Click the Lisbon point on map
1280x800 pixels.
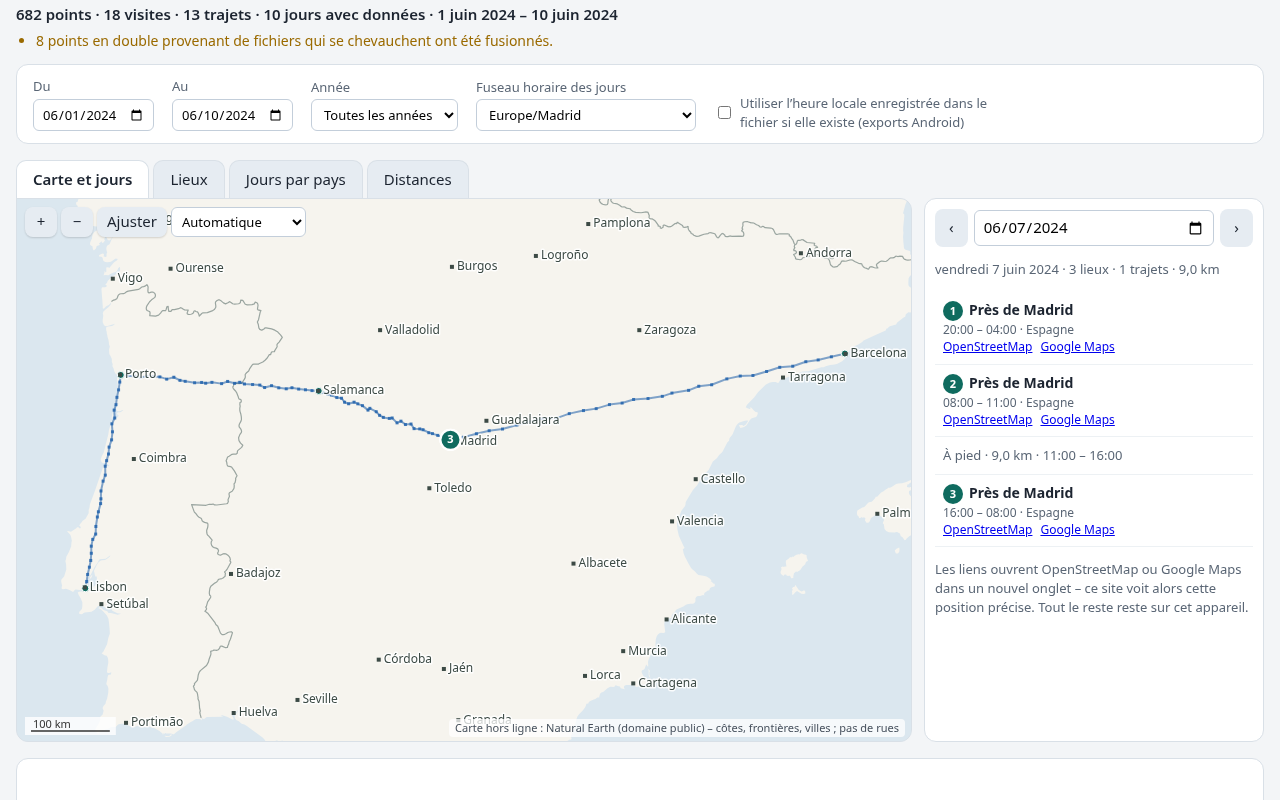[85, 588]
